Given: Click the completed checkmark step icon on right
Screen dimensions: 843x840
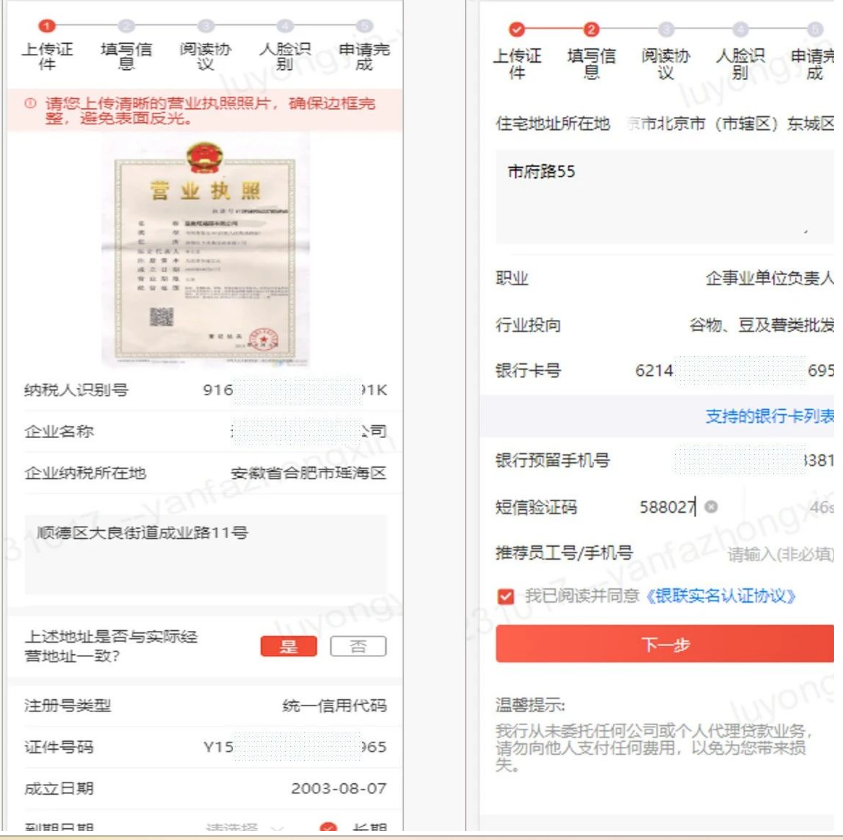Looking at the screenshot, I should [517, 29].
